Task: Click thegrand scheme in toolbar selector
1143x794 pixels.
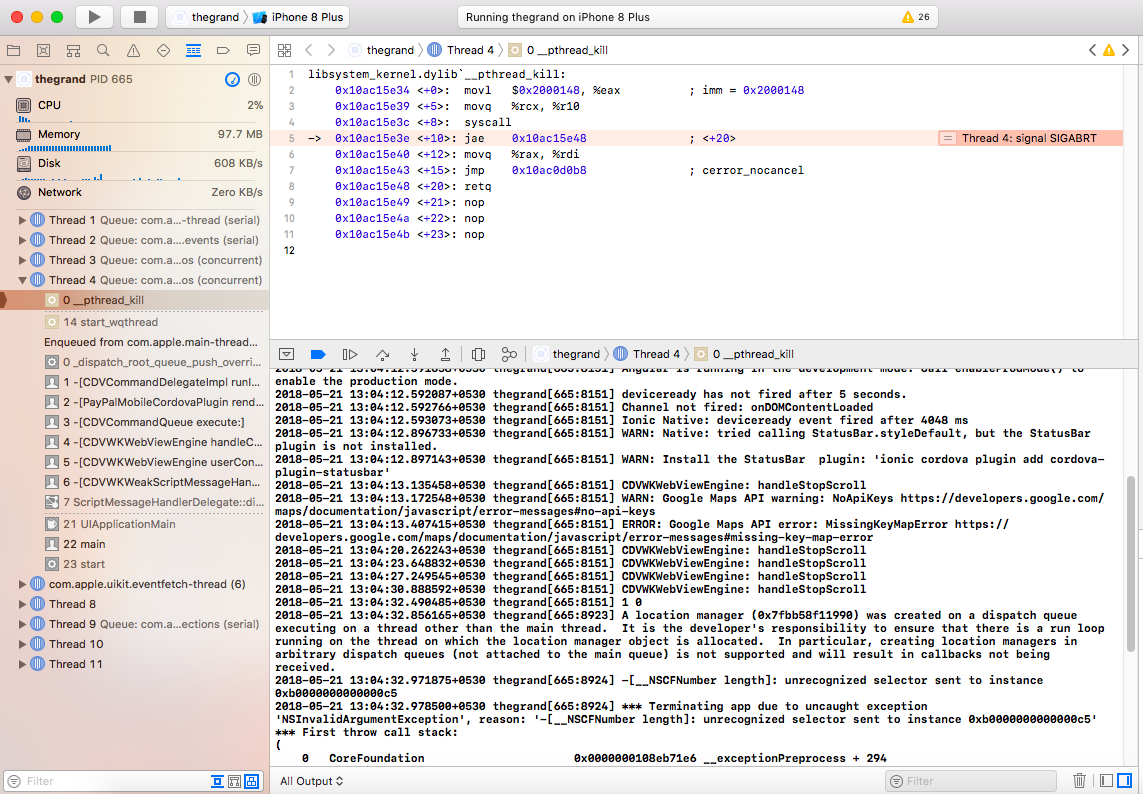Action: tap(206, 17)
